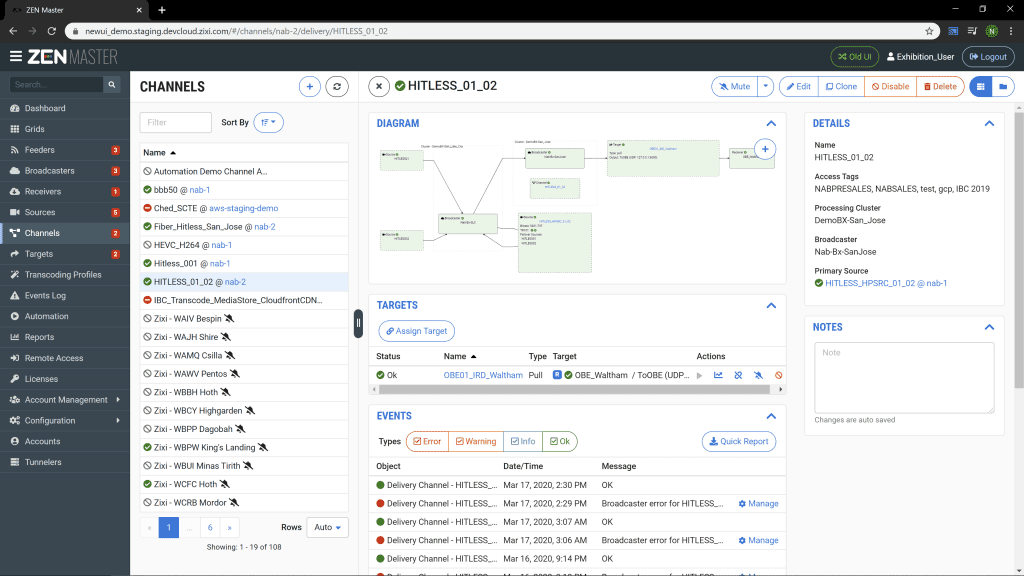Screen dimensions: 1024x576
Task: Switch to the Old UI
Action: click(x=855, y=57)
